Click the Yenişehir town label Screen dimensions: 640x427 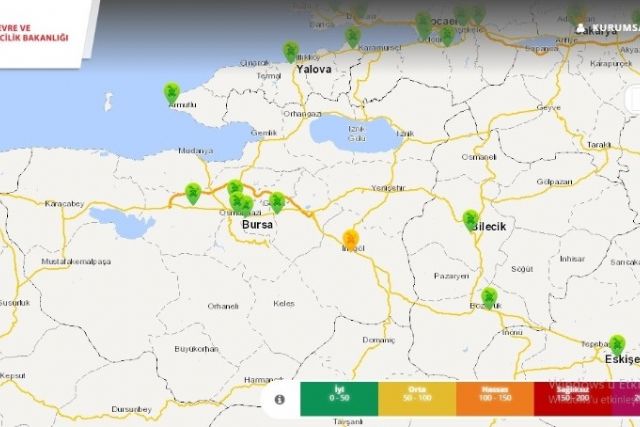(x=388, y=188)
